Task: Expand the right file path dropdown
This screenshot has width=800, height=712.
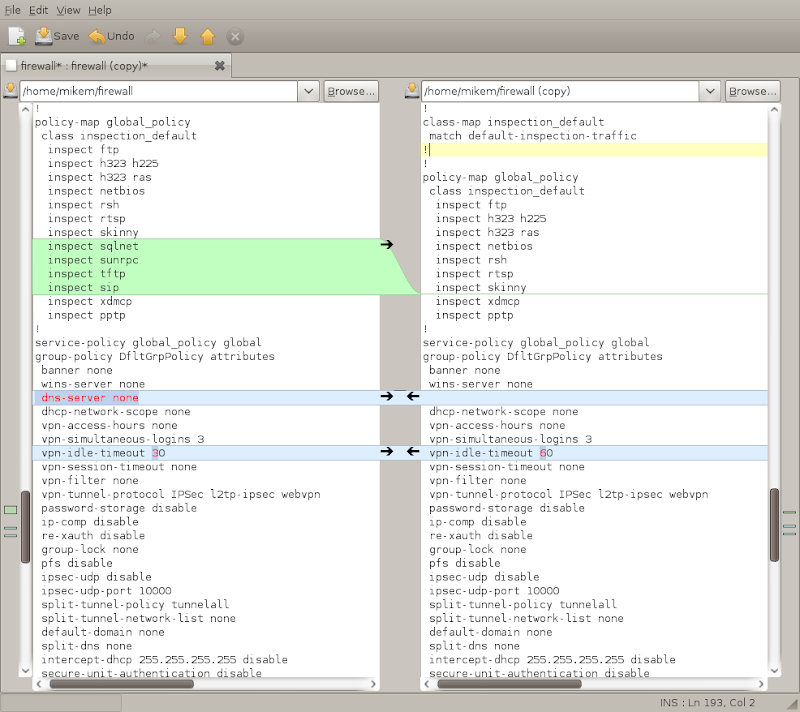Action: click(x=710, y=91)
